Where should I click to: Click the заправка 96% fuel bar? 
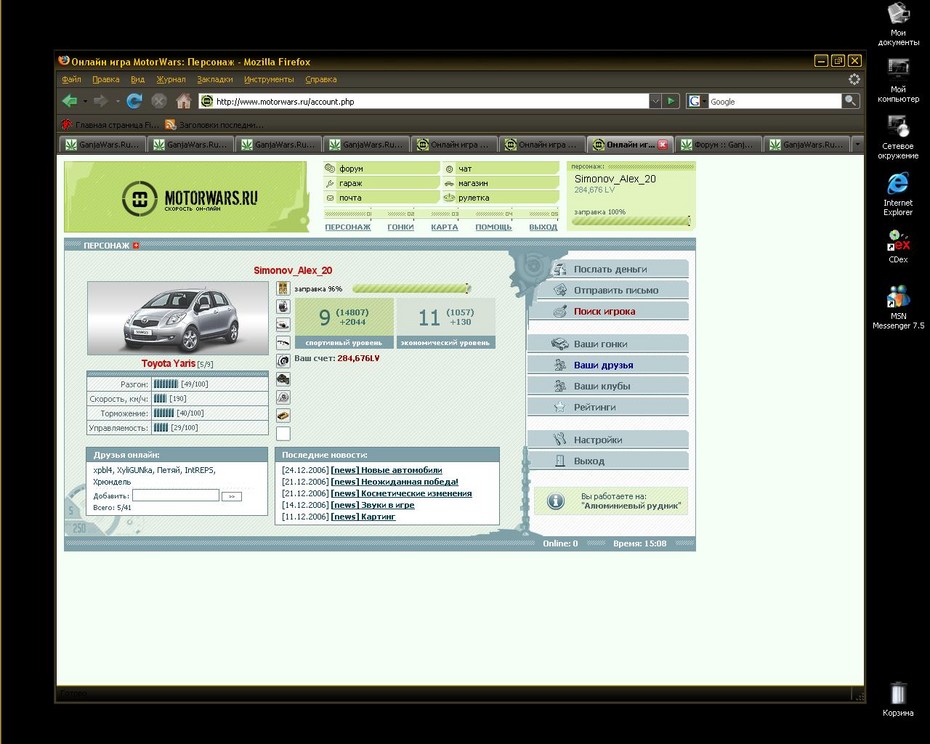pos(410,289)
